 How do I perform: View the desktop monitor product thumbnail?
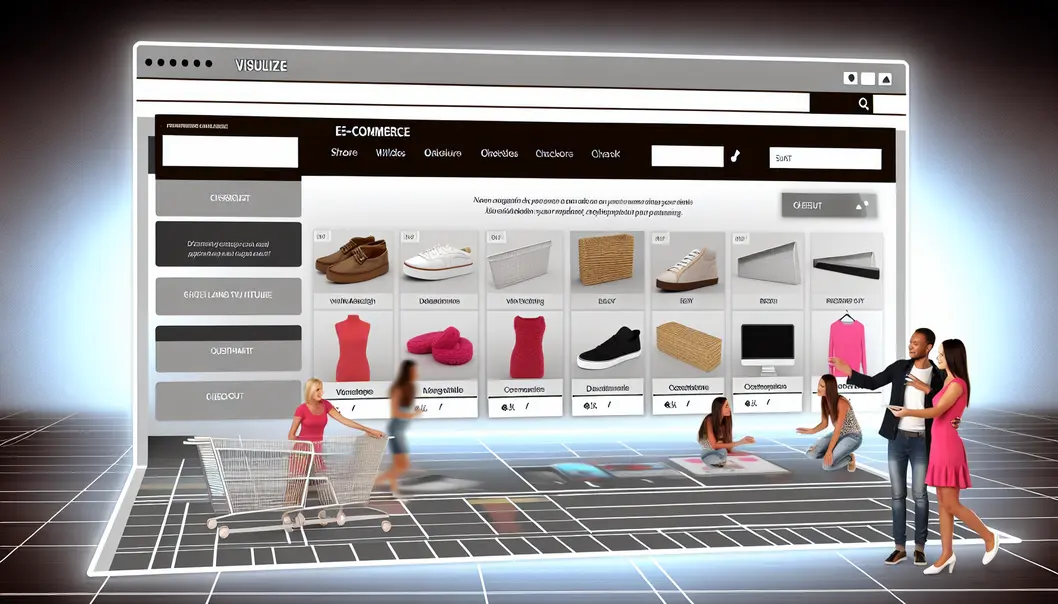pyautogui.click(x=770, y=345)
